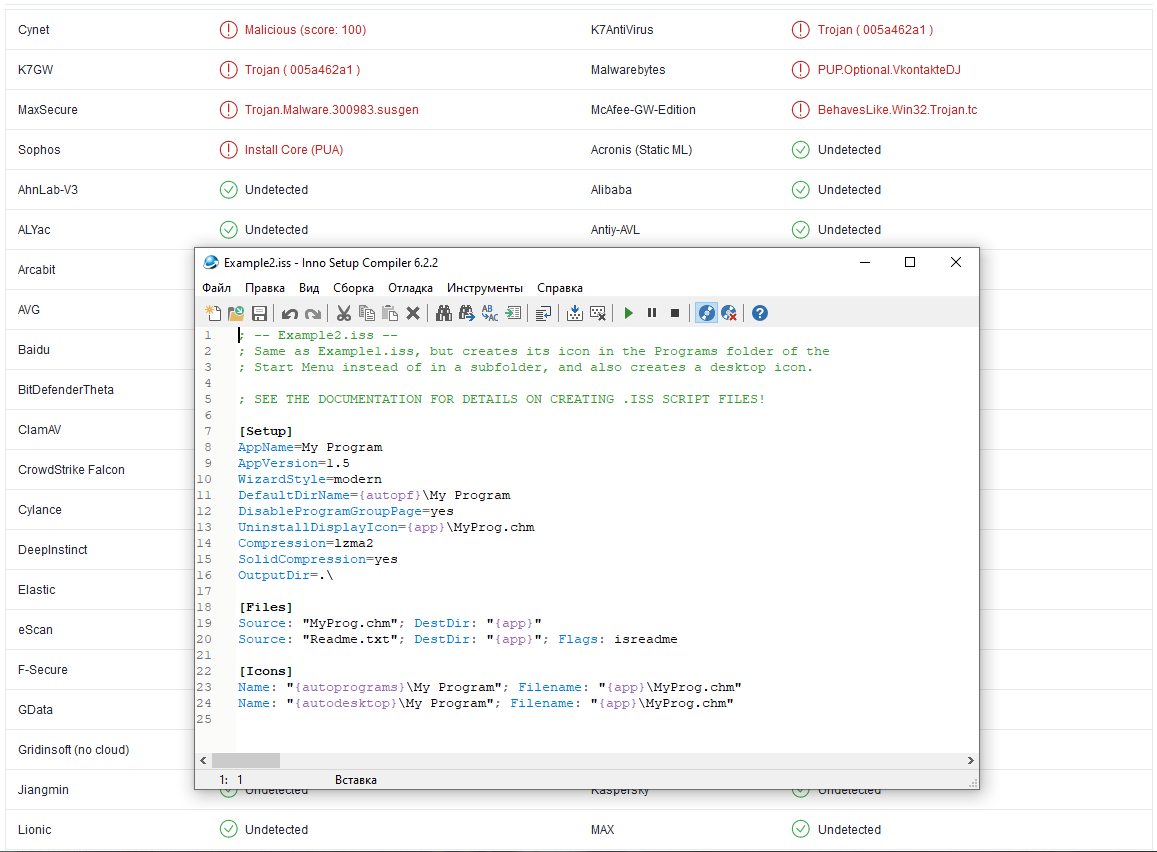The height and width of the screenshot is (852, 1157).
Task: Click the WizardStyle=modern line
Action: 310,479
